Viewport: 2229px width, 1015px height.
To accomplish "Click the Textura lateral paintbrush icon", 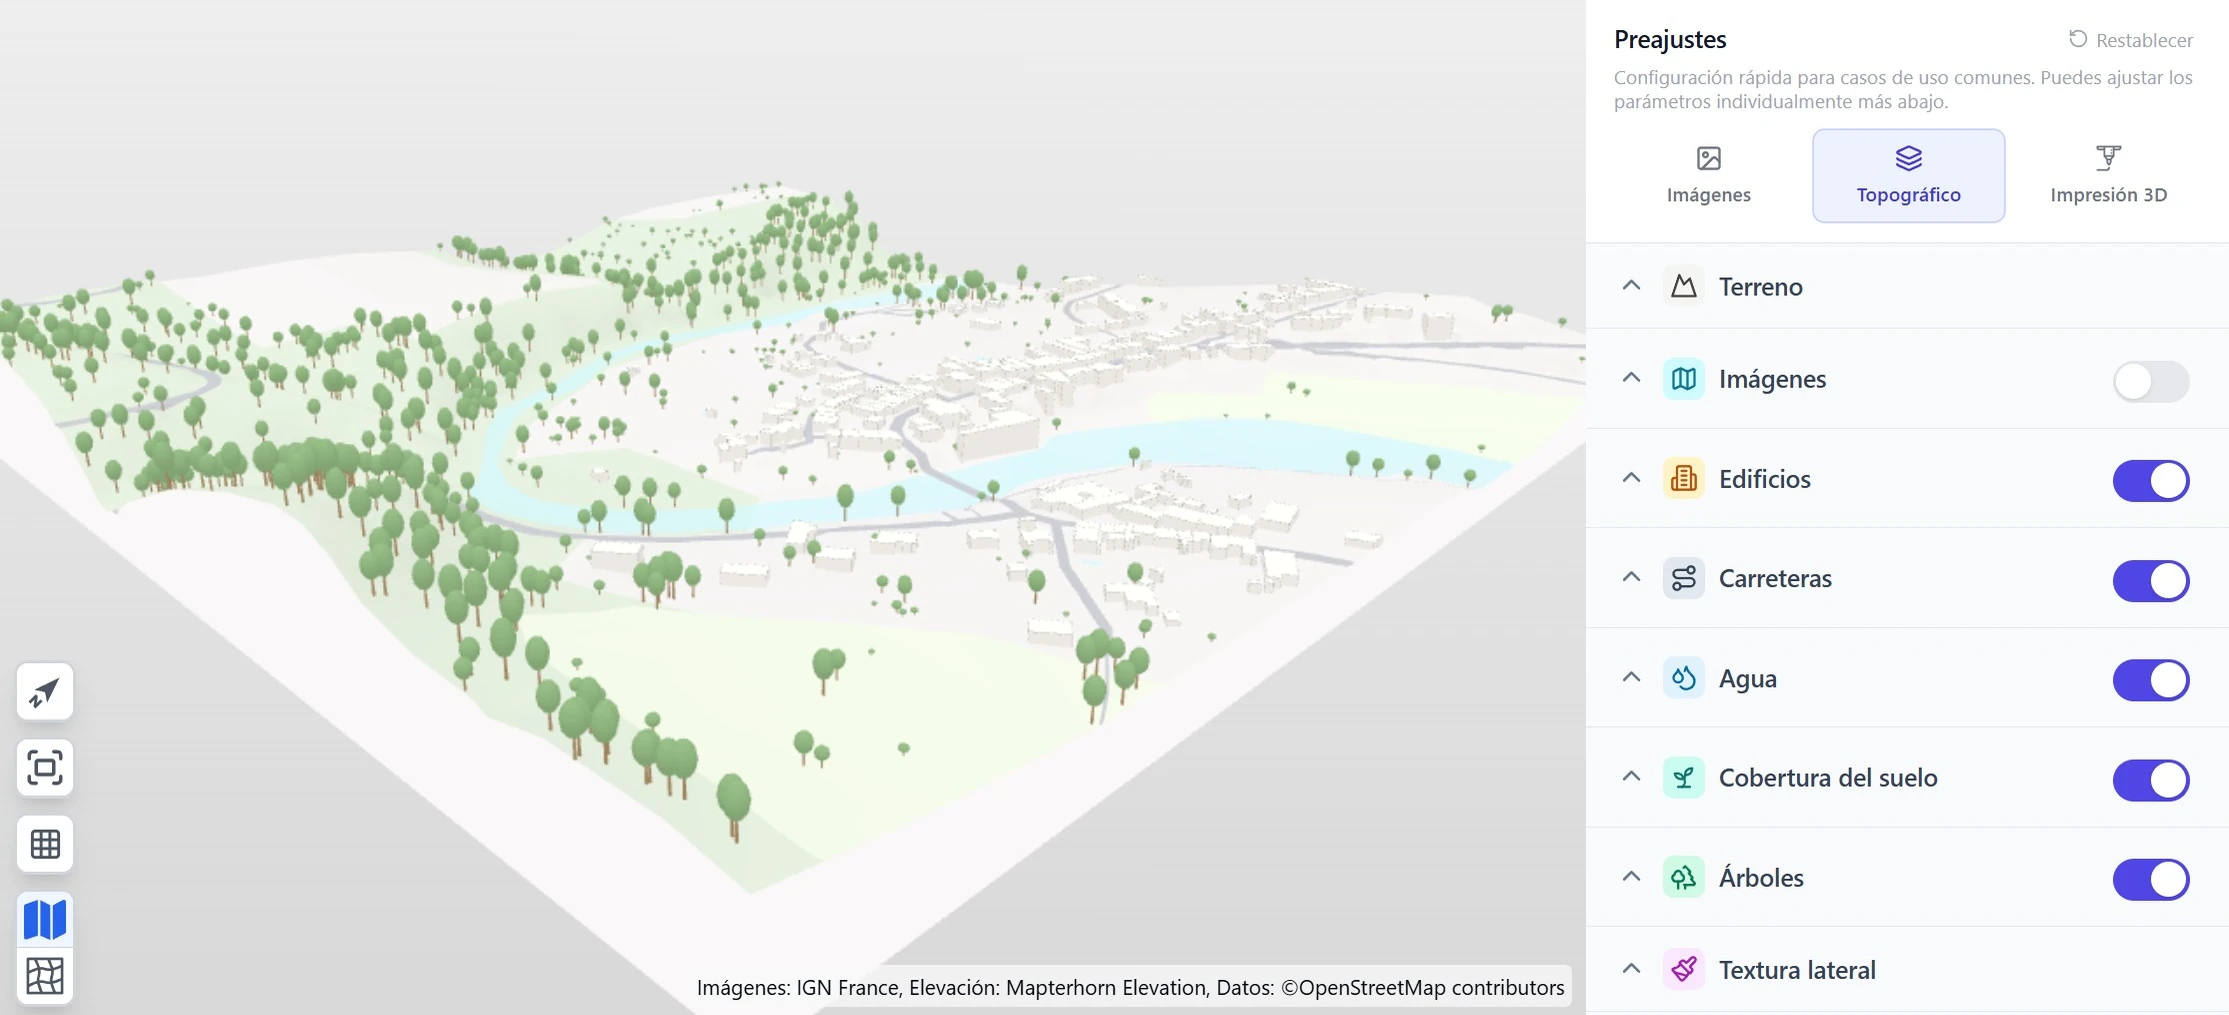I will pyautogui.click(x=1684, y=969).
